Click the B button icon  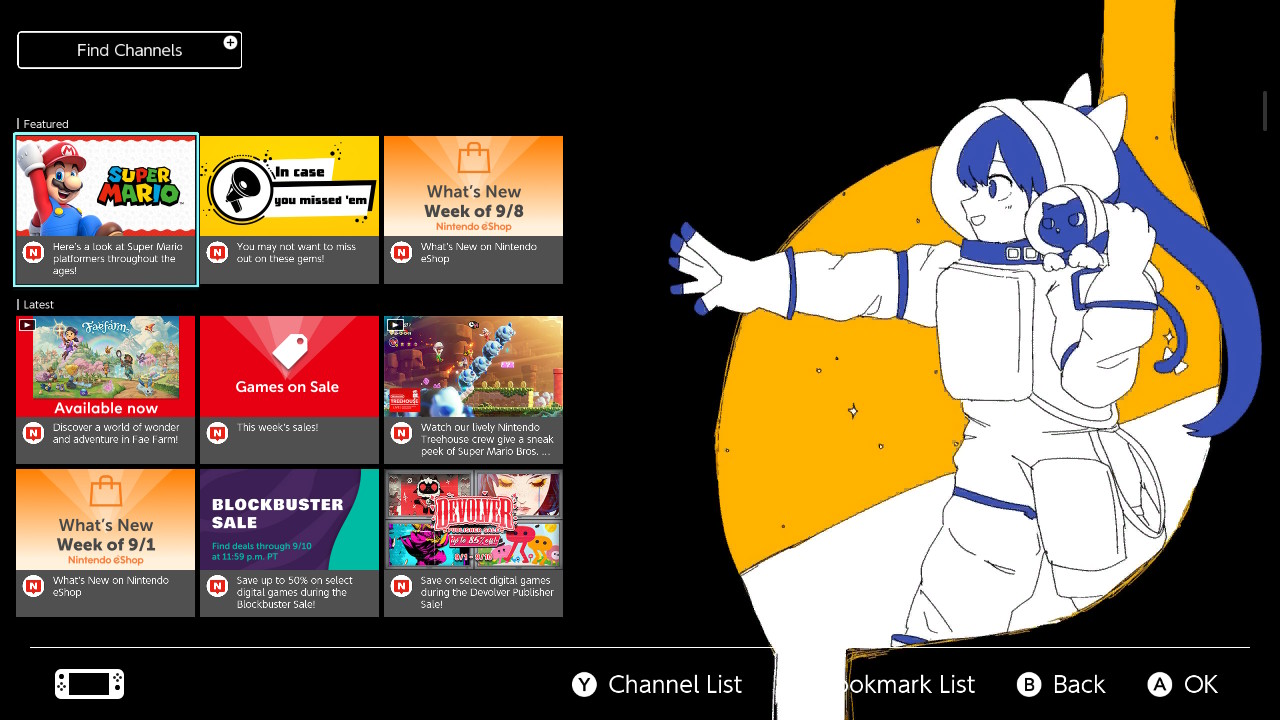(1029, 684)
